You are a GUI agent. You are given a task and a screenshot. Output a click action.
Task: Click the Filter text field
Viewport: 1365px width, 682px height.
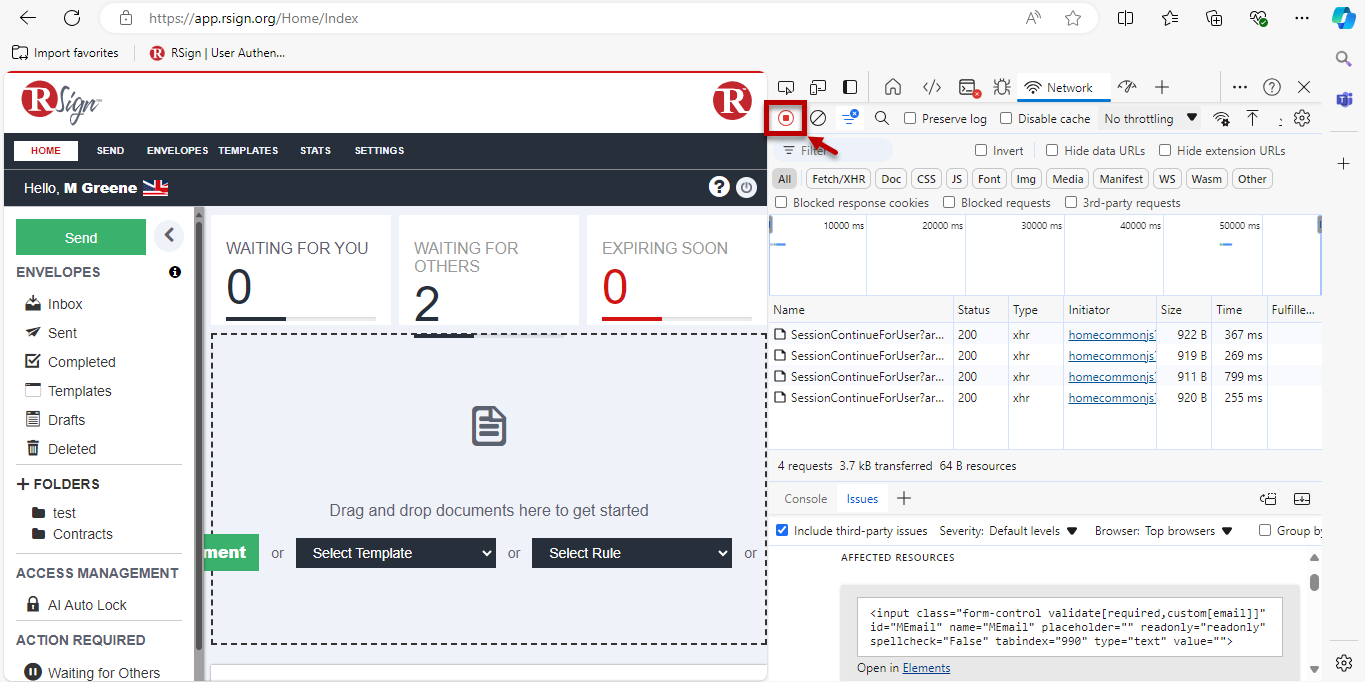tap(832, 150)
